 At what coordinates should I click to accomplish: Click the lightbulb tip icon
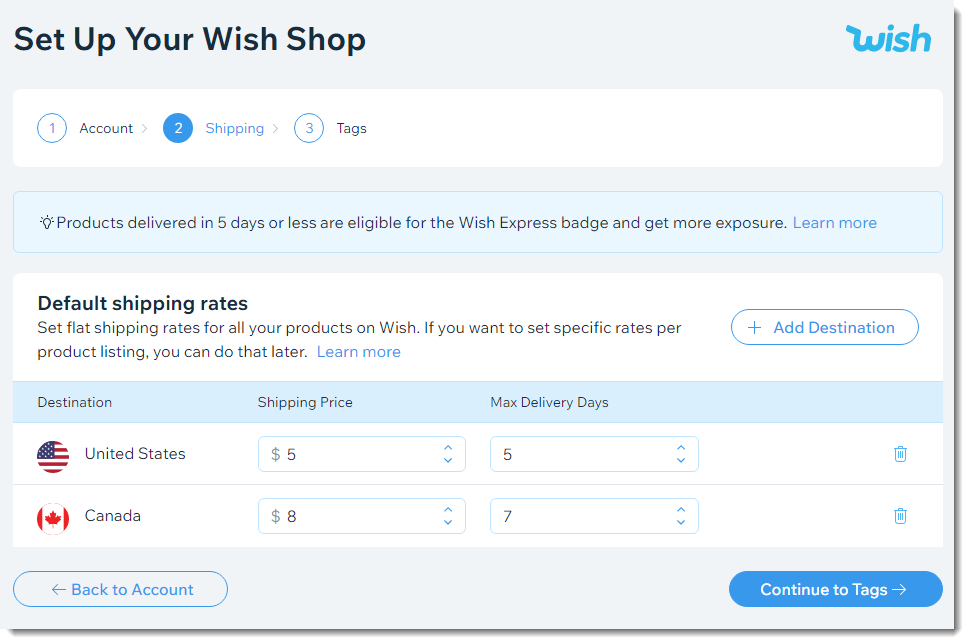[x=47, y=222]
